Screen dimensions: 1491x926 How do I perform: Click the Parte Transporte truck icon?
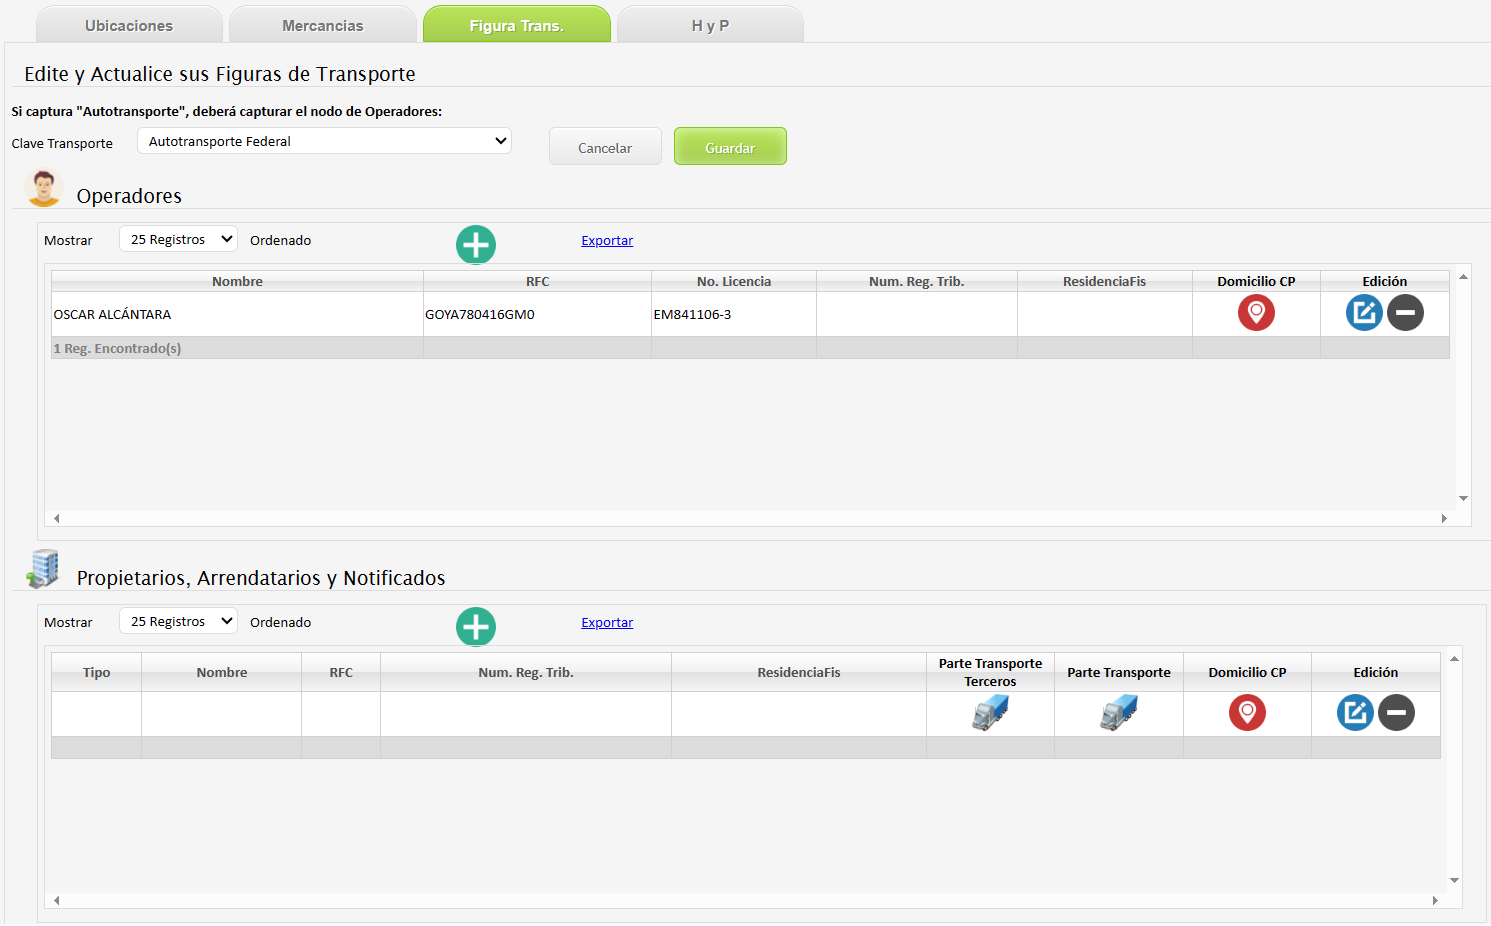tap(1118, 713)
